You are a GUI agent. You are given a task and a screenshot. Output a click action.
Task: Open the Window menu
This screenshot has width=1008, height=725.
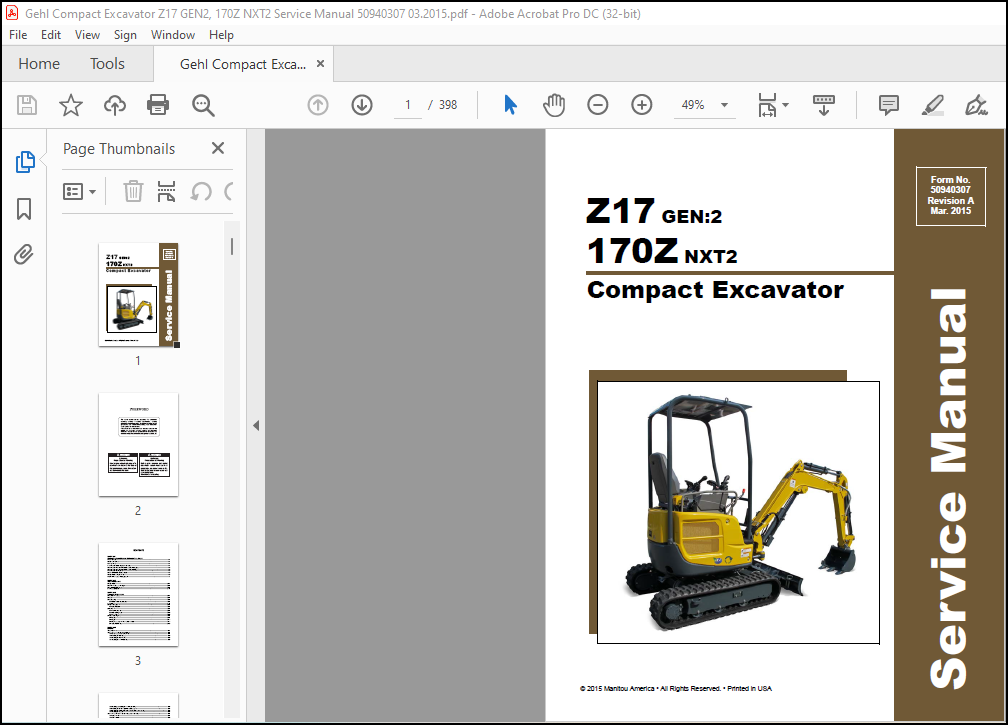[x=173, y=35]
